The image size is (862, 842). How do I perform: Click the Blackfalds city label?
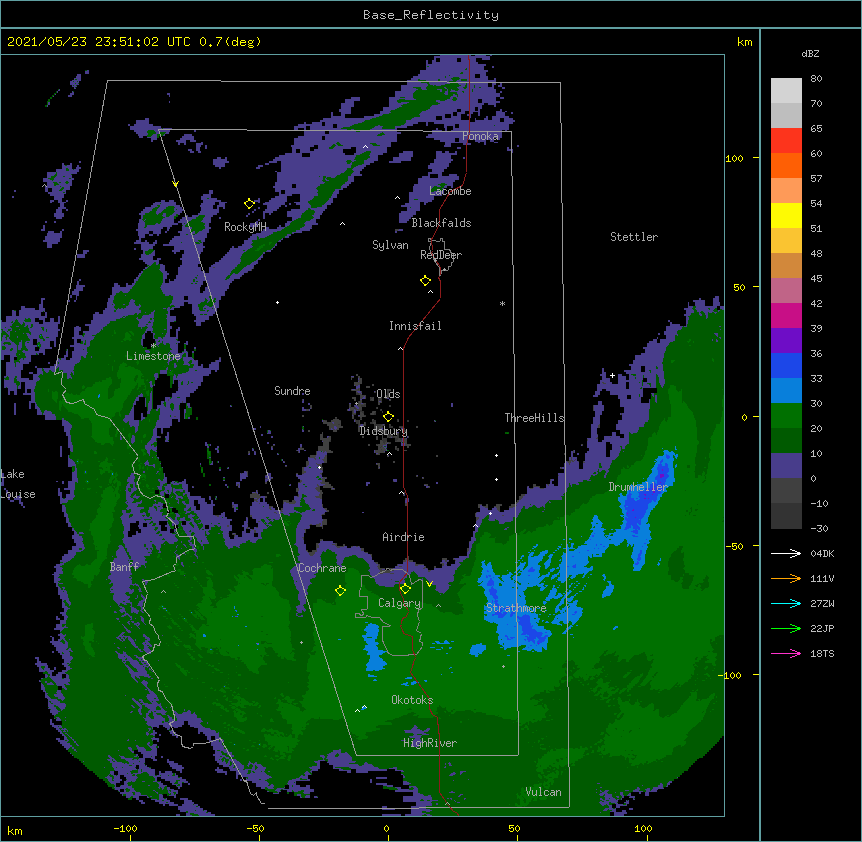pyautogui.click(x=441, y=223)
